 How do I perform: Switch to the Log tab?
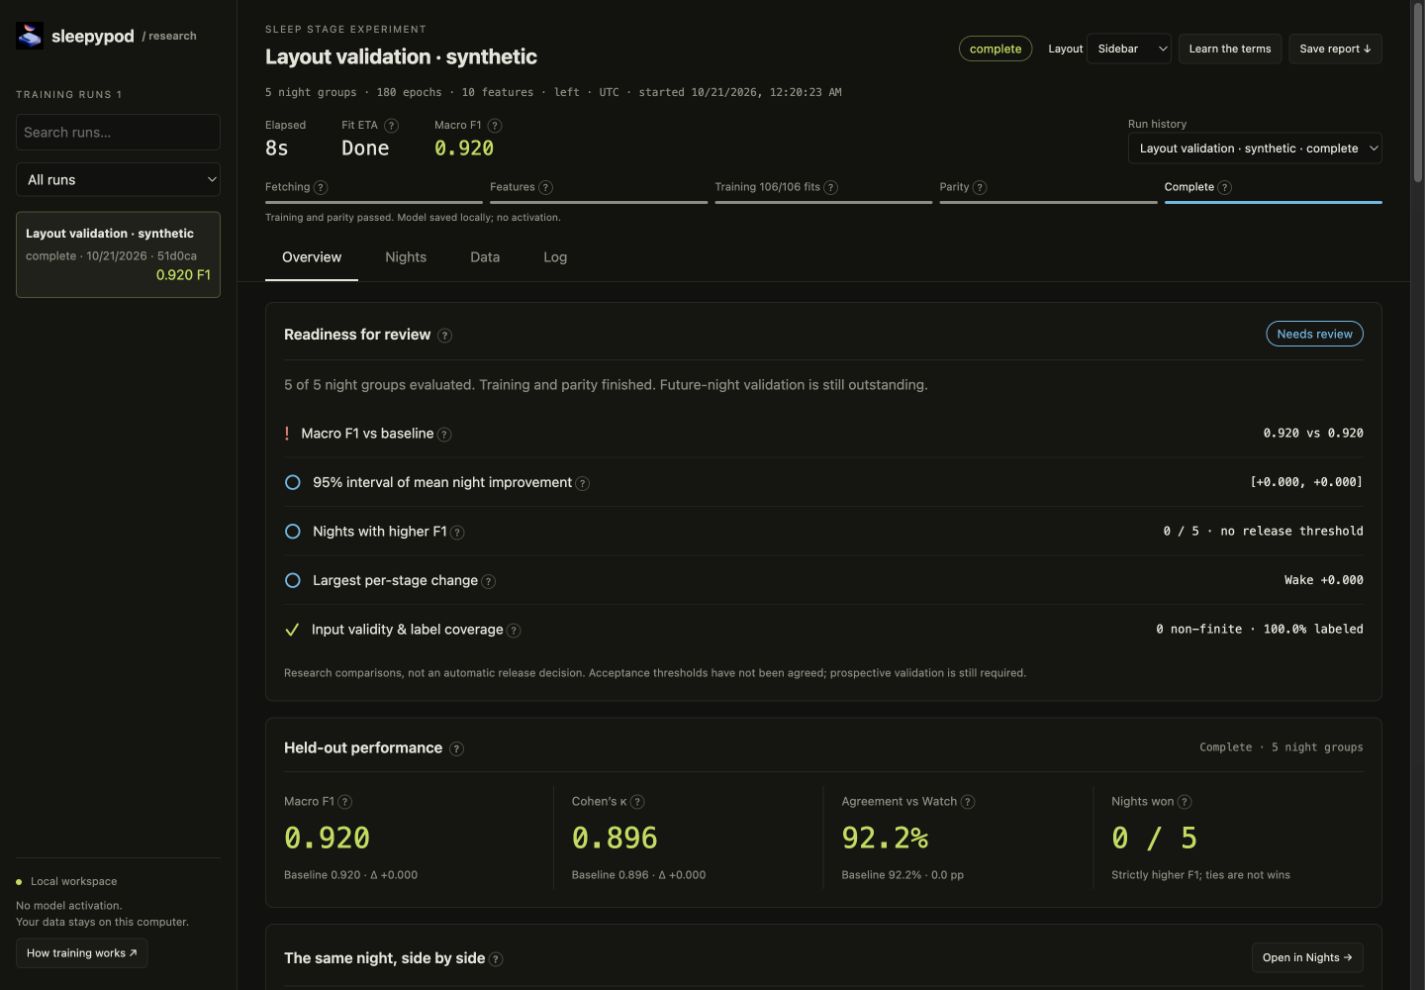555,257
